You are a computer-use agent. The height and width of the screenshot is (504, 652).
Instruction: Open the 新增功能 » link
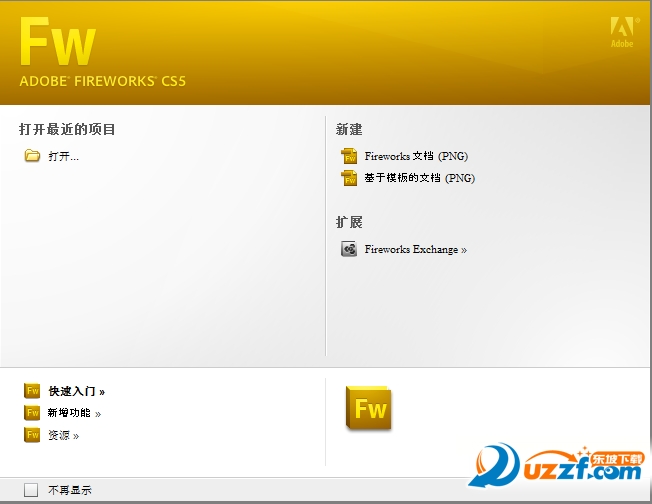pyautogui.click(x=74, y=413)
